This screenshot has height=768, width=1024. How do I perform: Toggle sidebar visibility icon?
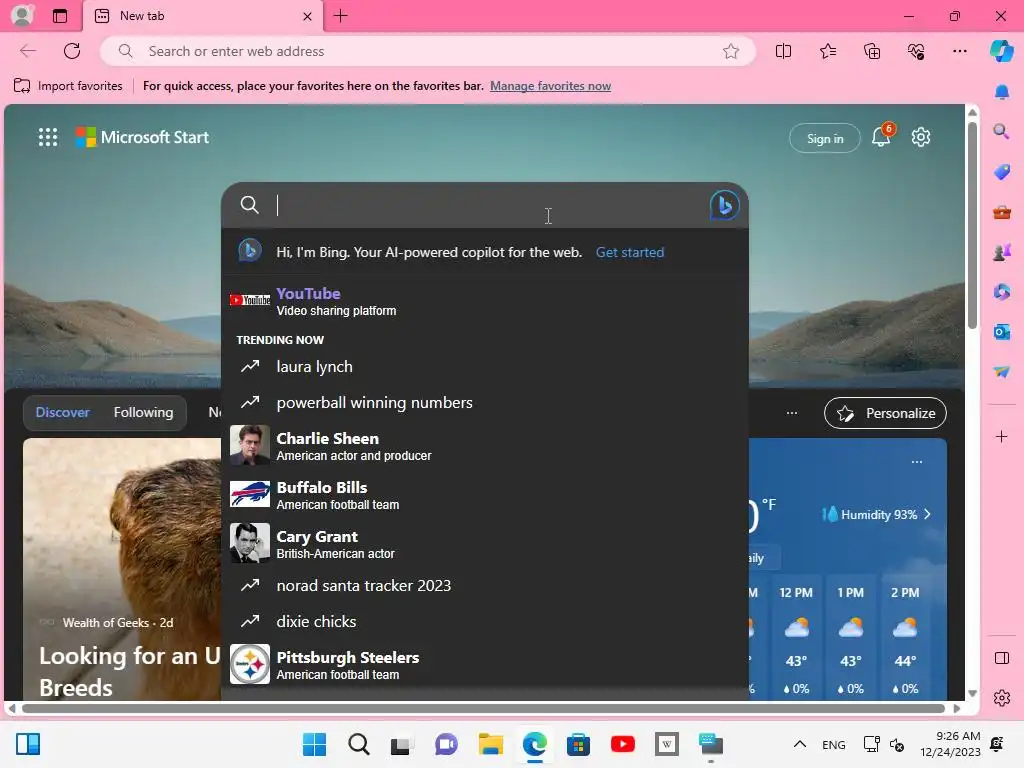pyautogui.click(x=1002, y=658)
